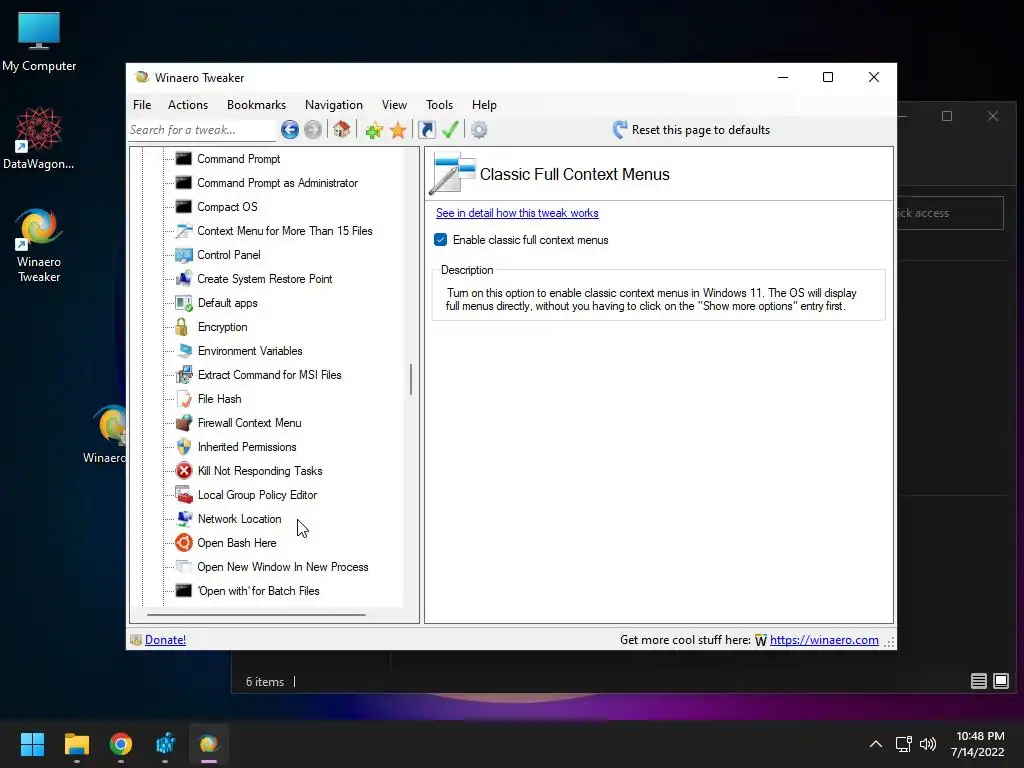Open My Computer desktop icon

point(39,40)
